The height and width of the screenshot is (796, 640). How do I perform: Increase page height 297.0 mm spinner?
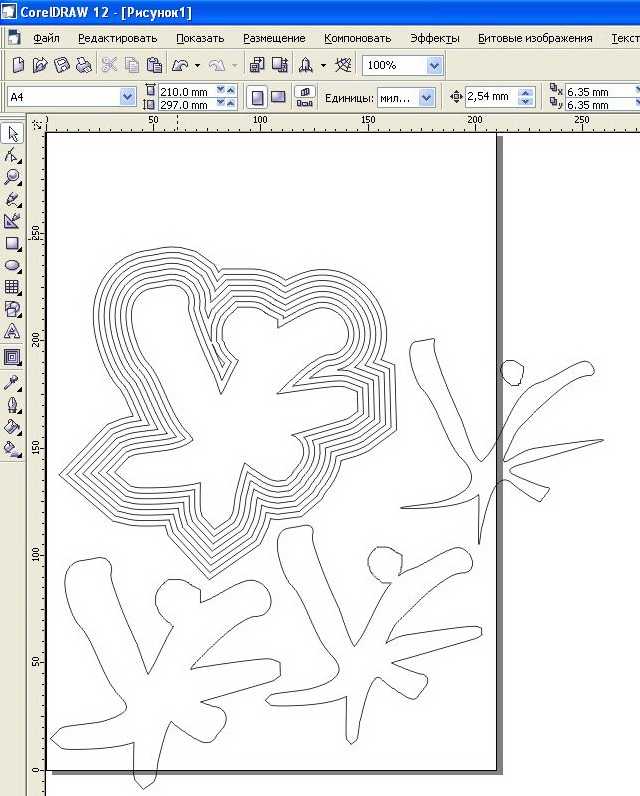click(231, 104)
